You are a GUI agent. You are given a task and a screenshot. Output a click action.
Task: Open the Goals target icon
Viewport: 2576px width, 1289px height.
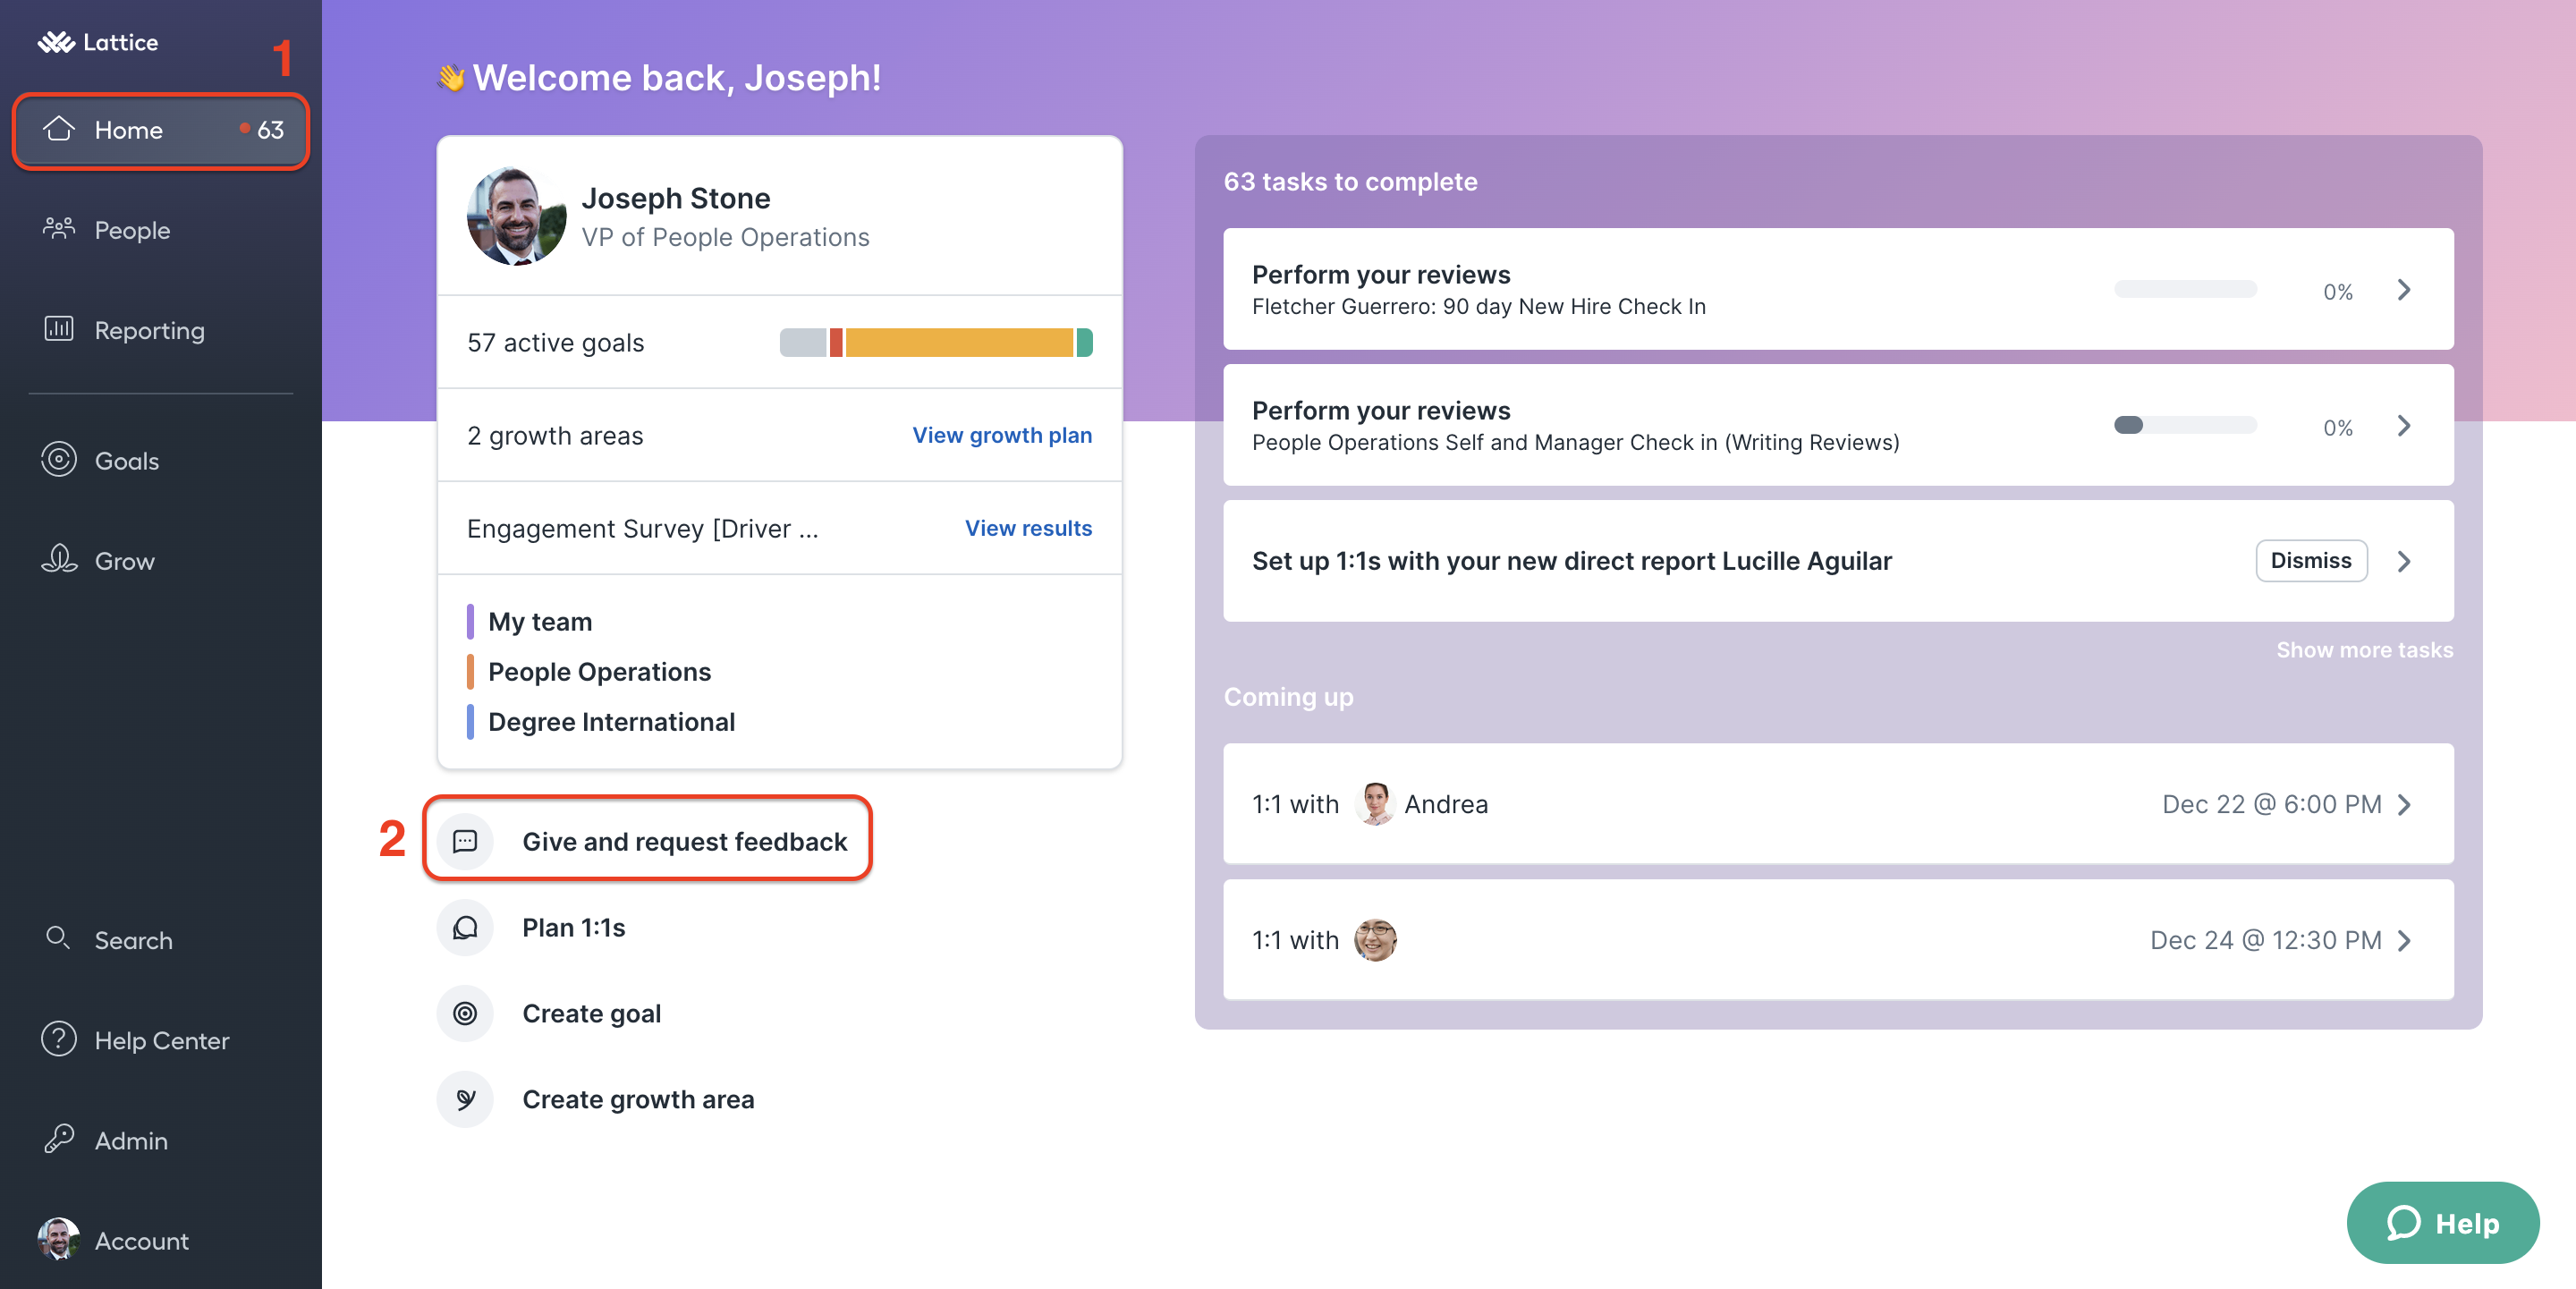(x=59, y=460)
